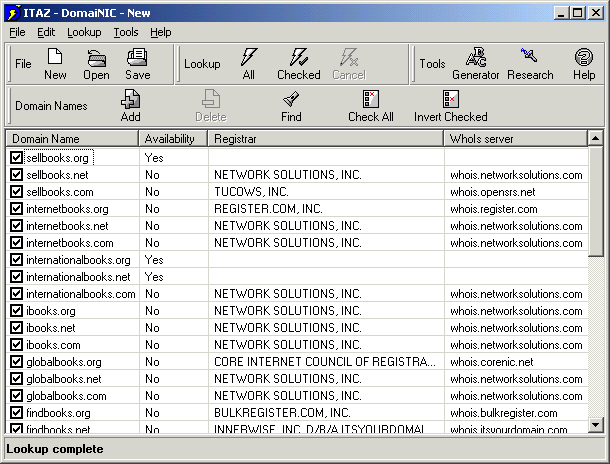This screenshot has height=464, width=610.
Task: Toggle the sellbooks.com checkbox
Action: pos(16,192)
